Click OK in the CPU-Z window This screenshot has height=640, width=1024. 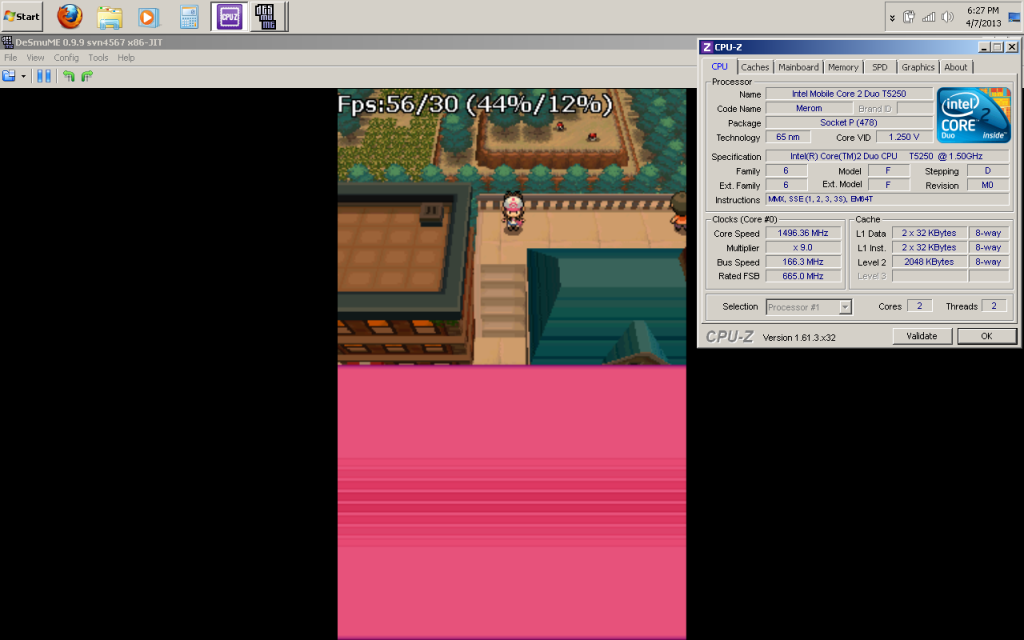click(x=985, y=336)
